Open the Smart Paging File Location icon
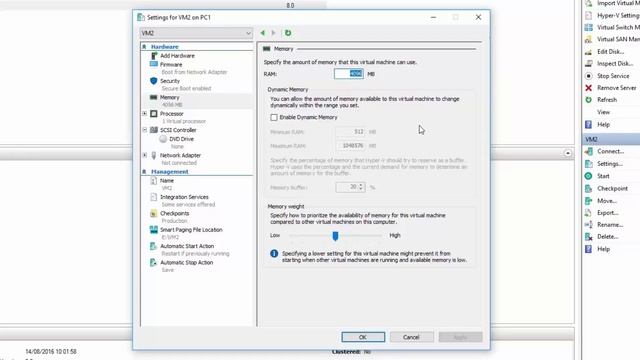The height and width of the screenshot is (360, 640). 153,230
